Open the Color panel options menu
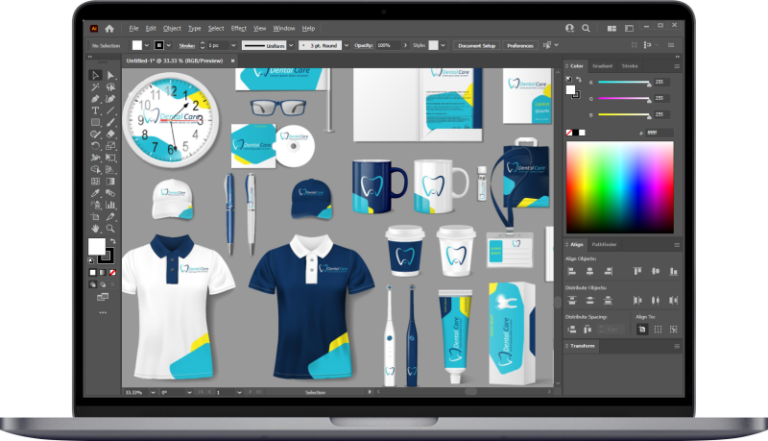Image resolution: width=768 pixels, height=441 pixels. (677, 66)
